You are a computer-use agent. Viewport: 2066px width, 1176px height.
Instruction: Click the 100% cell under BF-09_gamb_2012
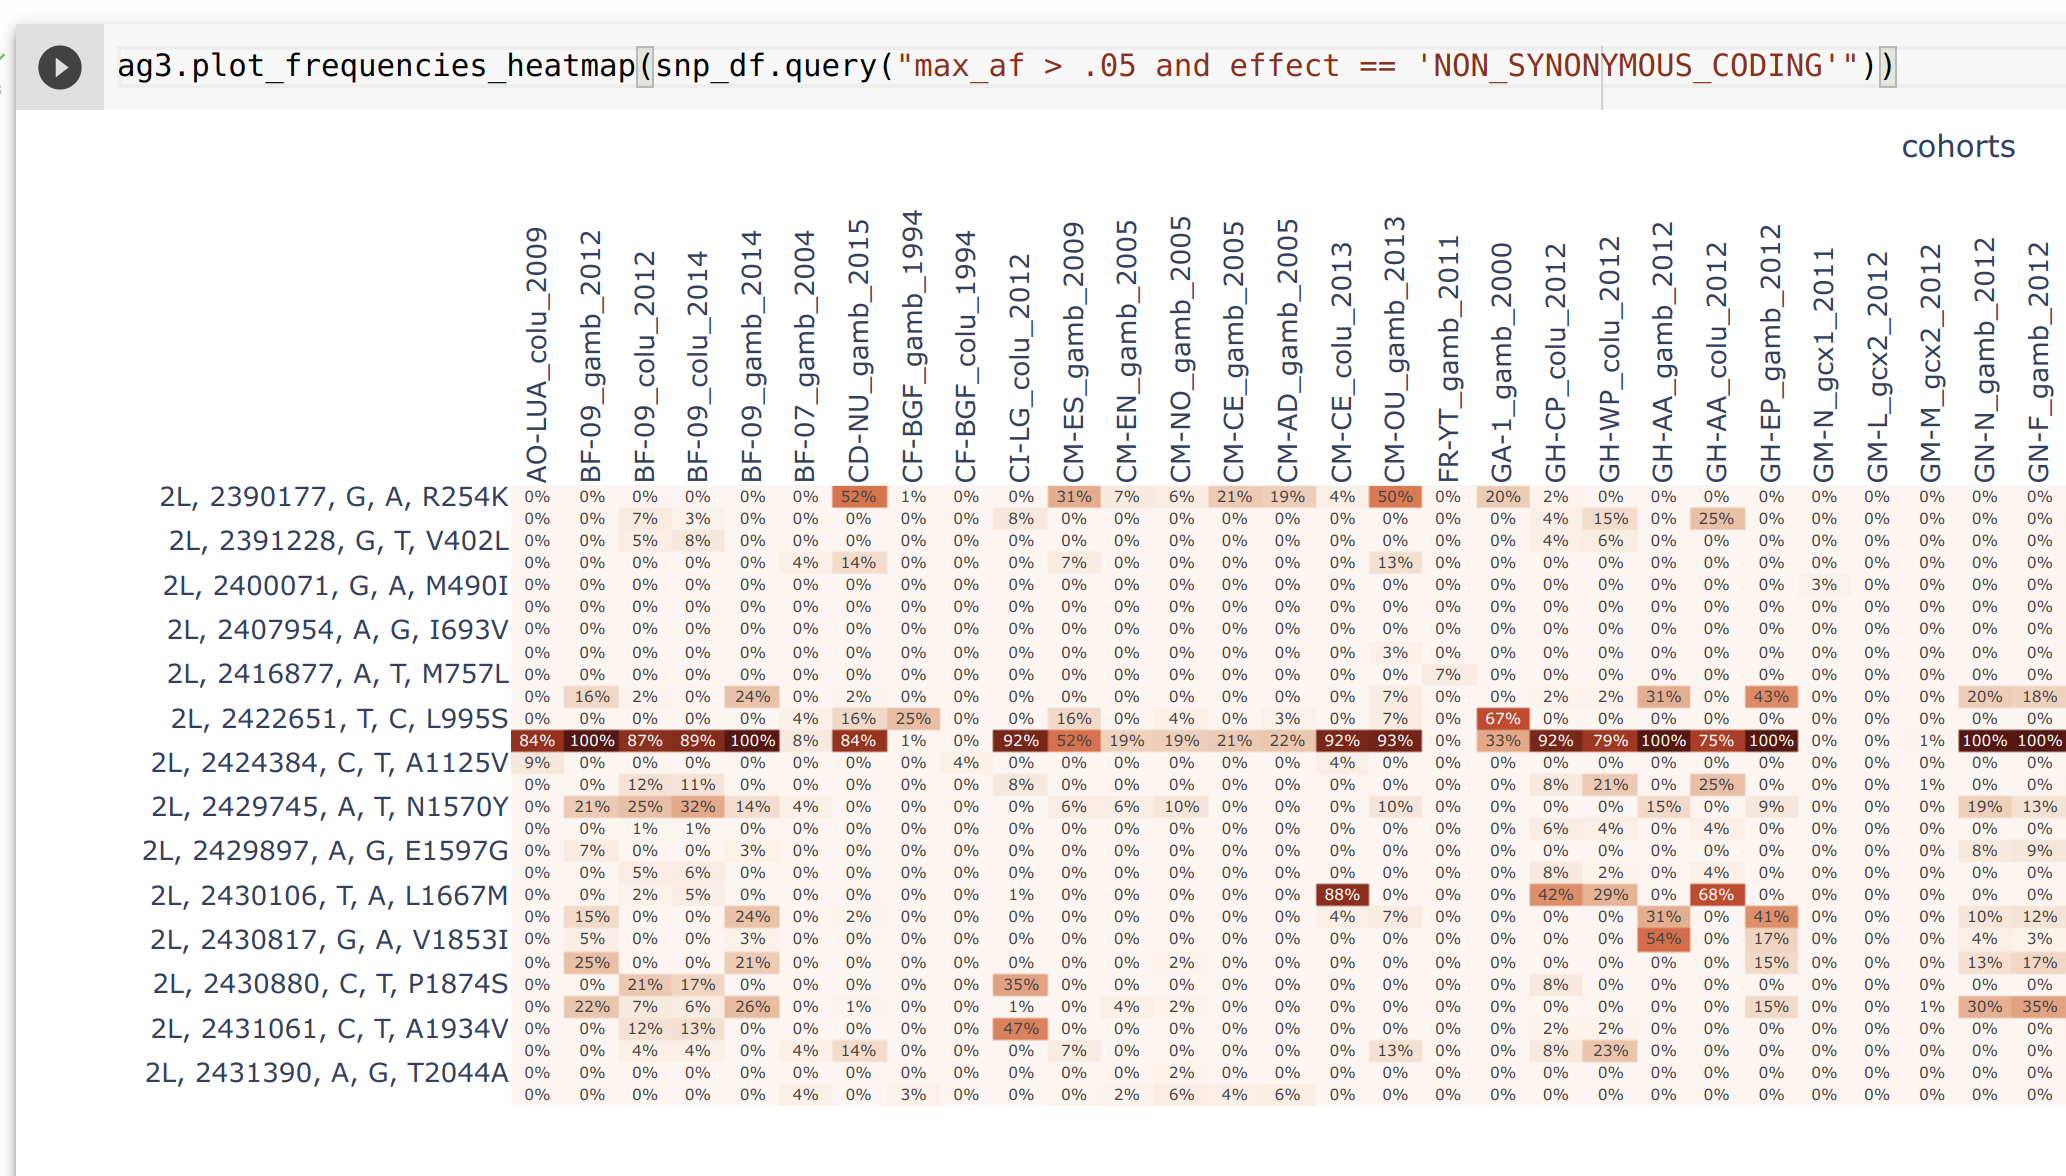tap(591, 741)
